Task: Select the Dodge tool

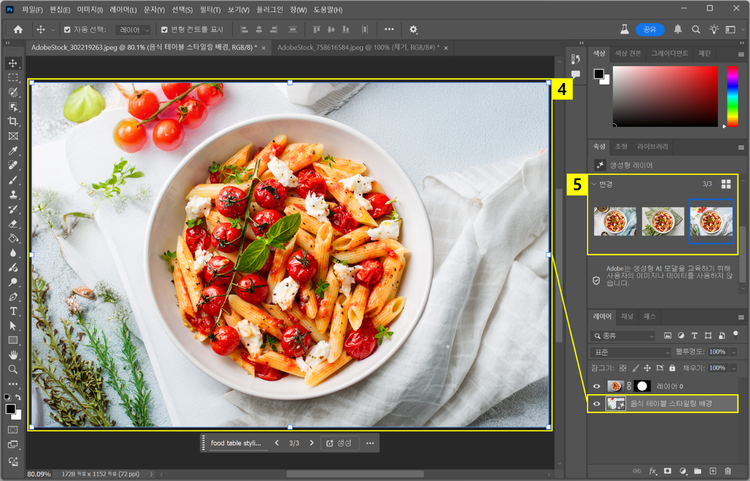Action: point(13,282)
